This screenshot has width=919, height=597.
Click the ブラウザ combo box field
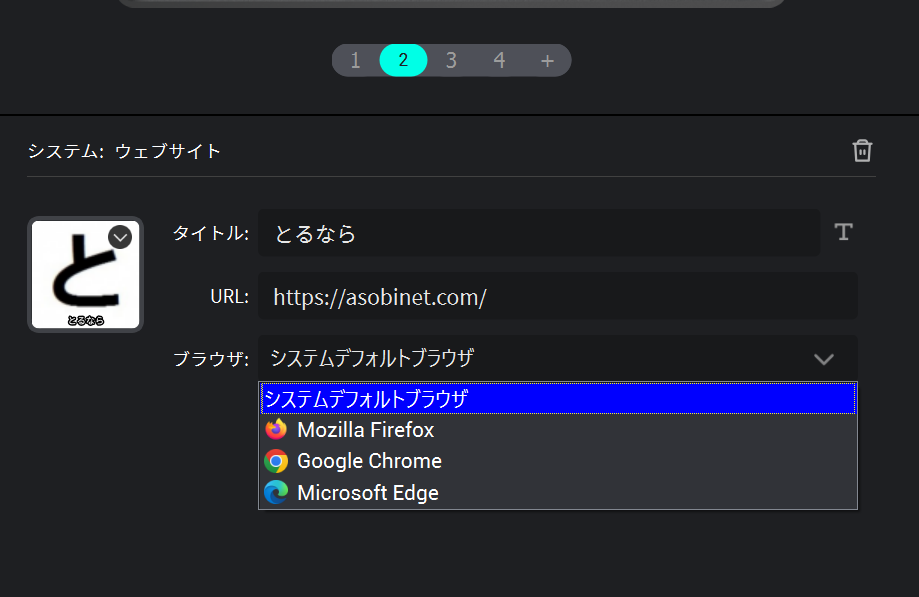point(540,359)
